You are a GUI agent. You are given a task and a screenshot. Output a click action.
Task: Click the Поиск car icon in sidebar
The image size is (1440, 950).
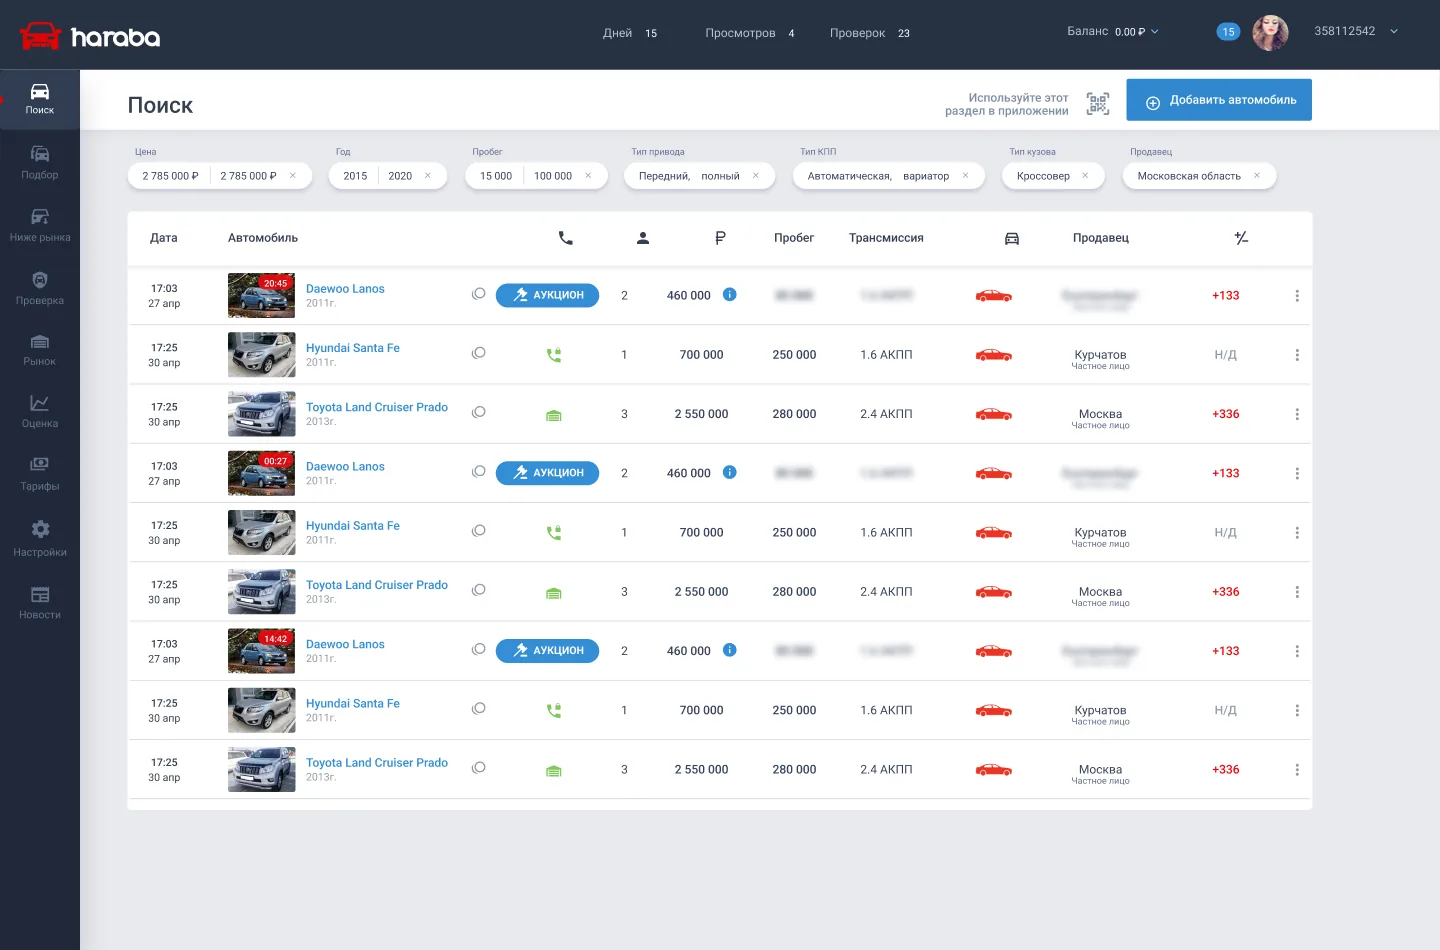[40, 92]
